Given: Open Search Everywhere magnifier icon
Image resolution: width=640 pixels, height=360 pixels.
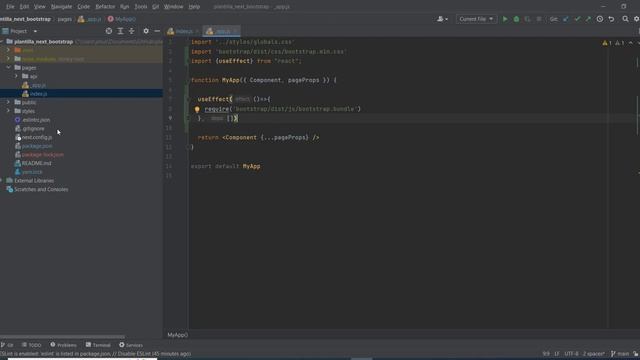Looking at the screenshot, I should pos(625,19).
